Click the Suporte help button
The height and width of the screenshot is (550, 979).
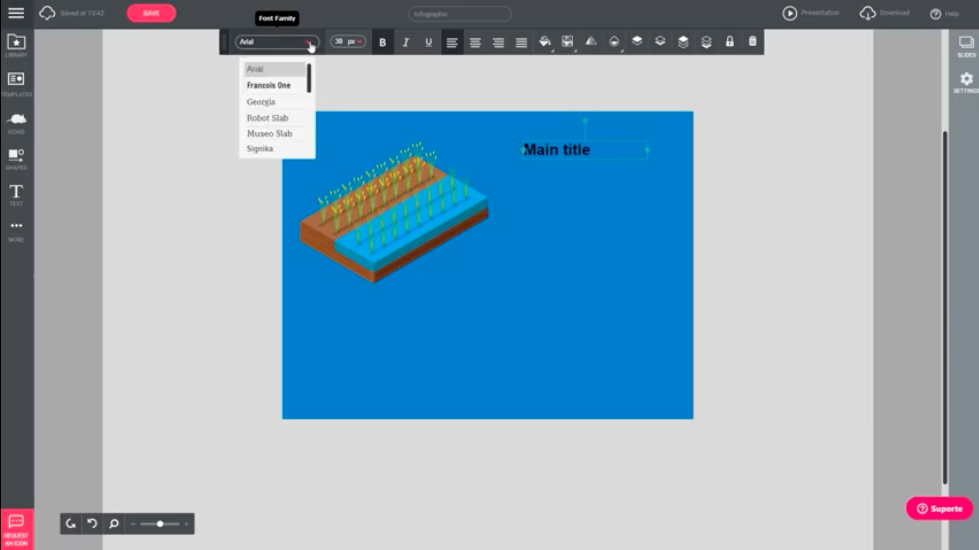point(939,508)
